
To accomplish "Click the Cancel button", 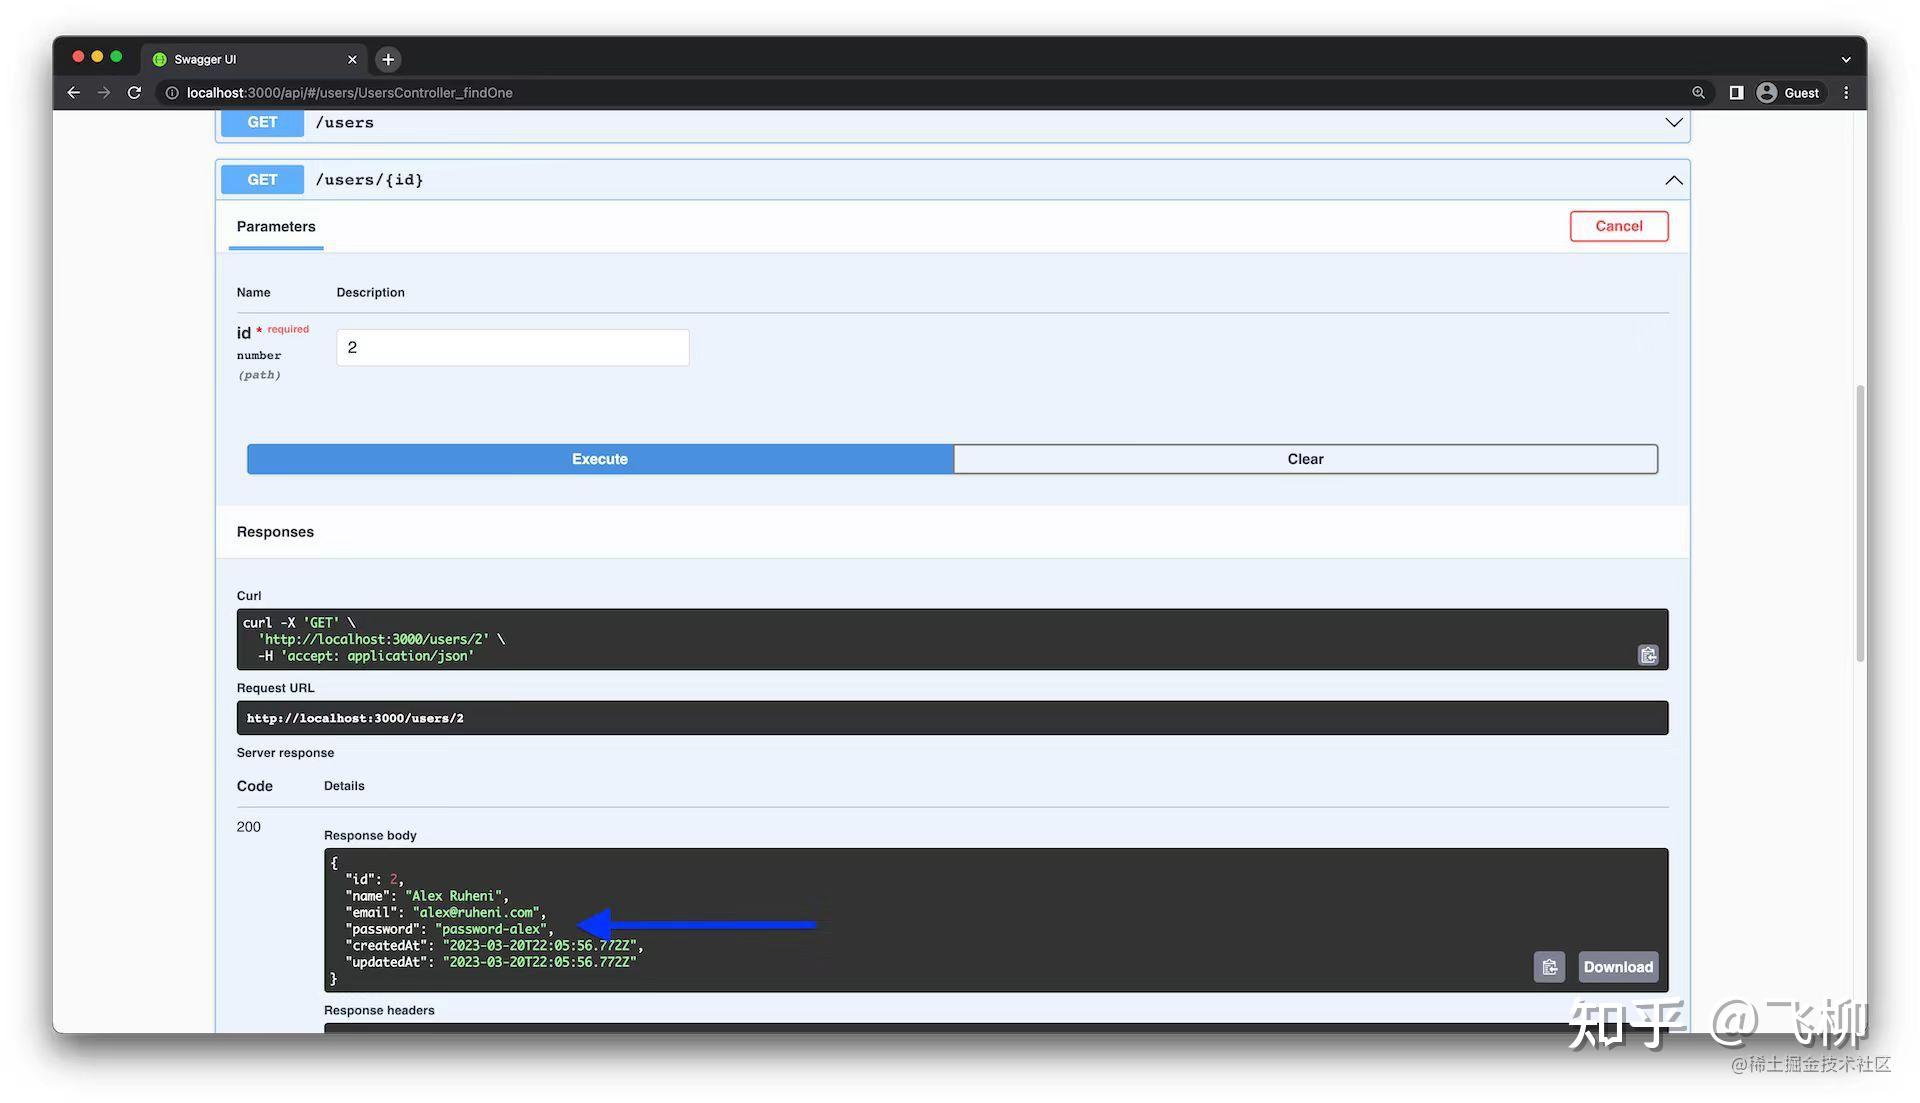I will point(1619,226).
